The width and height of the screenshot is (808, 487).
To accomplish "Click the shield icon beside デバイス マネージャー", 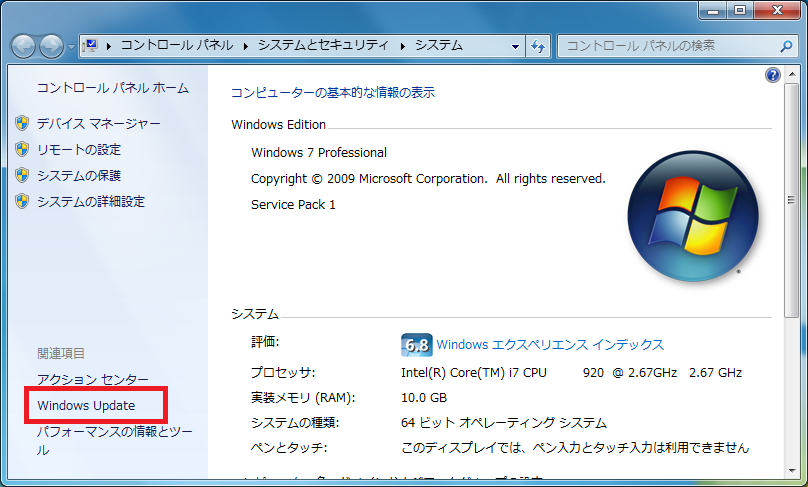I will click(x=22, y=123).
